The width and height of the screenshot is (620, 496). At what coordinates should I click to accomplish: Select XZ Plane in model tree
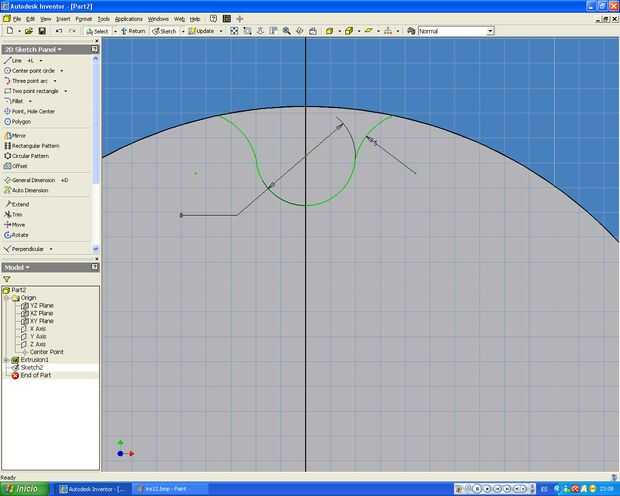[x=37, y=313]
